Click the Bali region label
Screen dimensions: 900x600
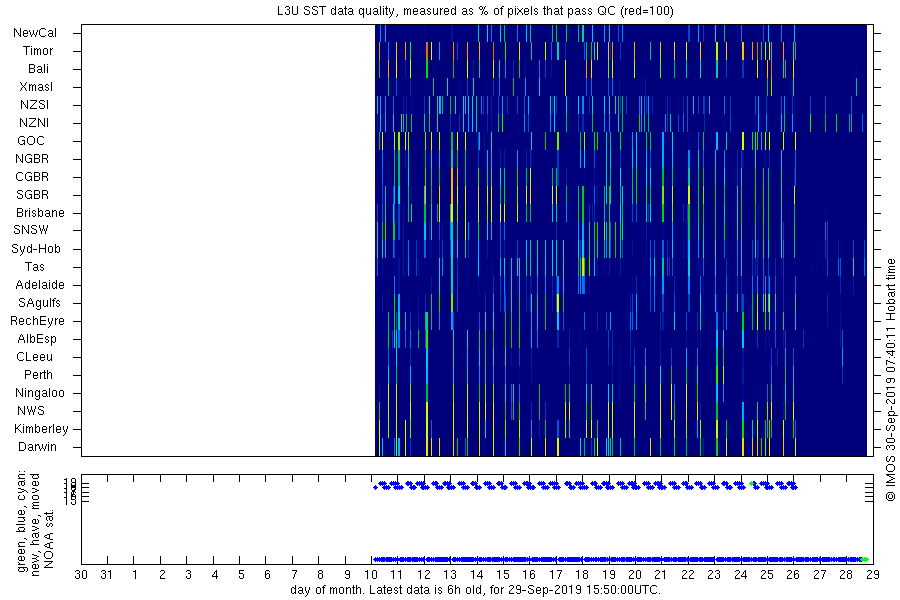pyautogui.click(x=38, y=69)
